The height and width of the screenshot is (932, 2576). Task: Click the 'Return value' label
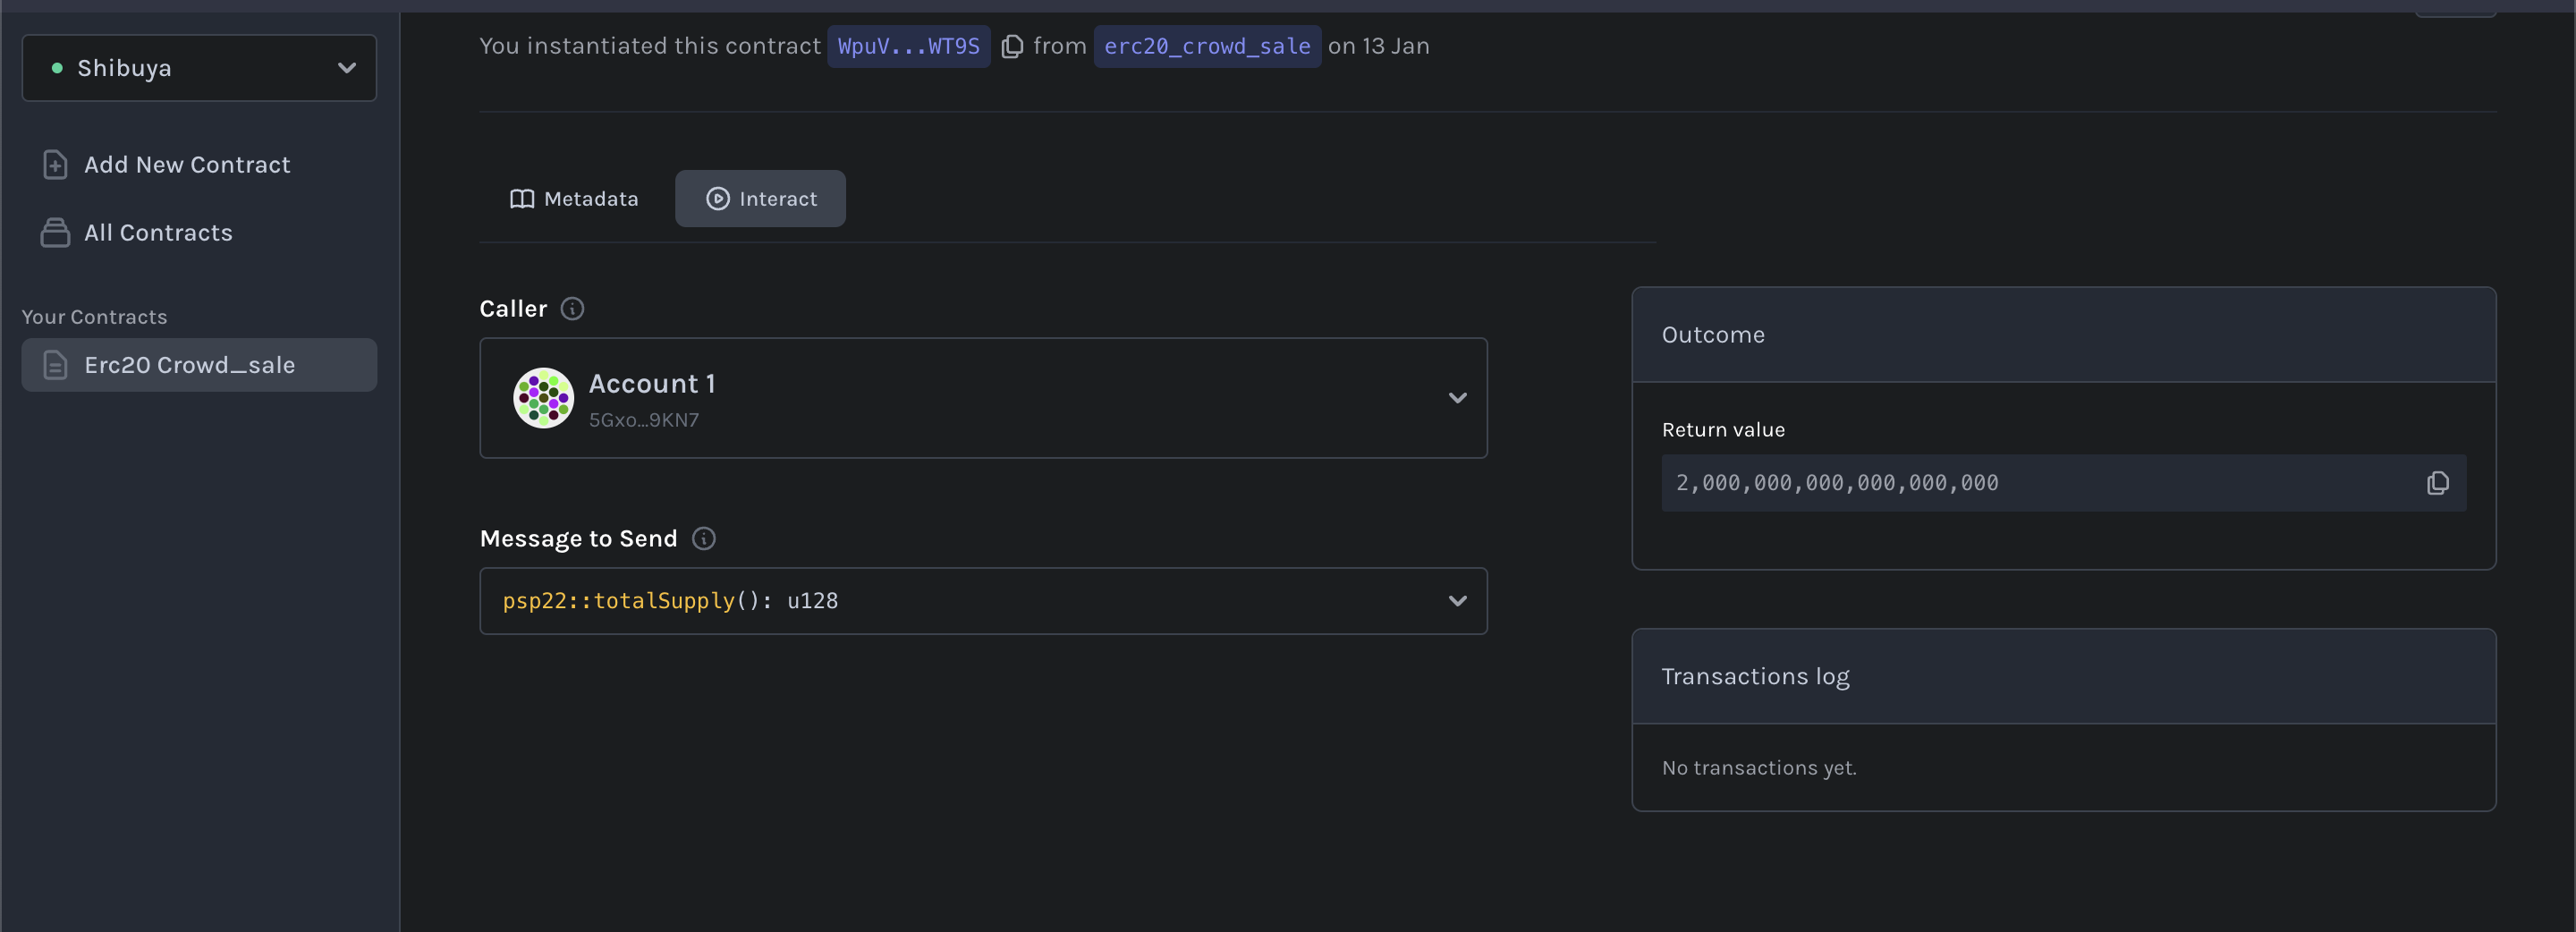pyautogui.click(x=1723, y=430)
